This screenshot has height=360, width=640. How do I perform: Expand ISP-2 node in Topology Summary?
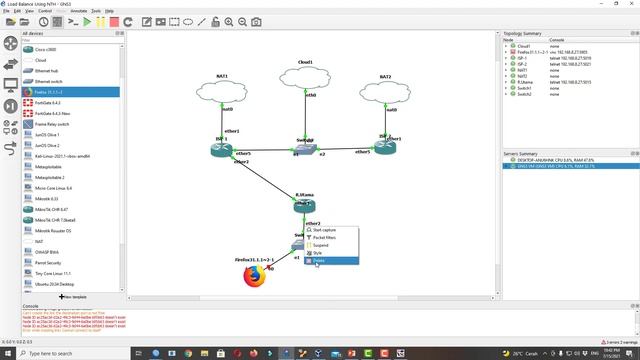[x=506, y=64]
